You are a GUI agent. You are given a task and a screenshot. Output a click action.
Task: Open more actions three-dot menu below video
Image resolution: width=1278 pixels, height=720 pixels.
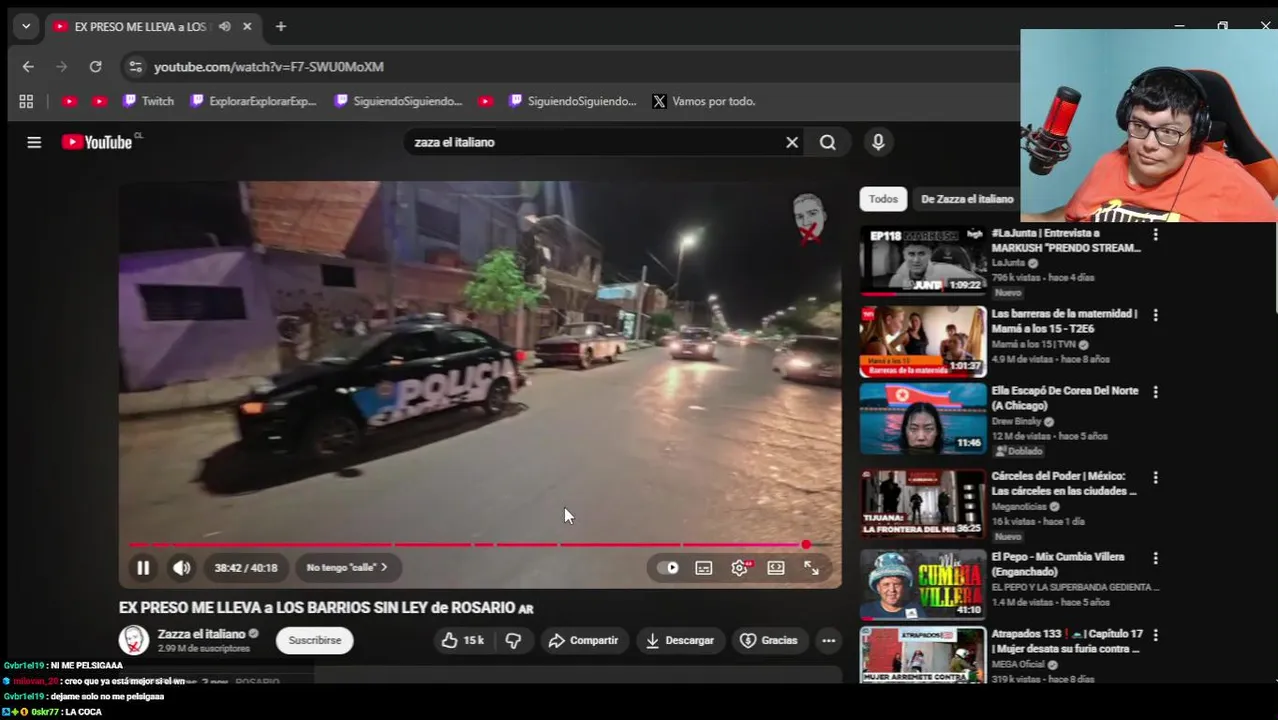pyautogui.click(x=829, y=640)
